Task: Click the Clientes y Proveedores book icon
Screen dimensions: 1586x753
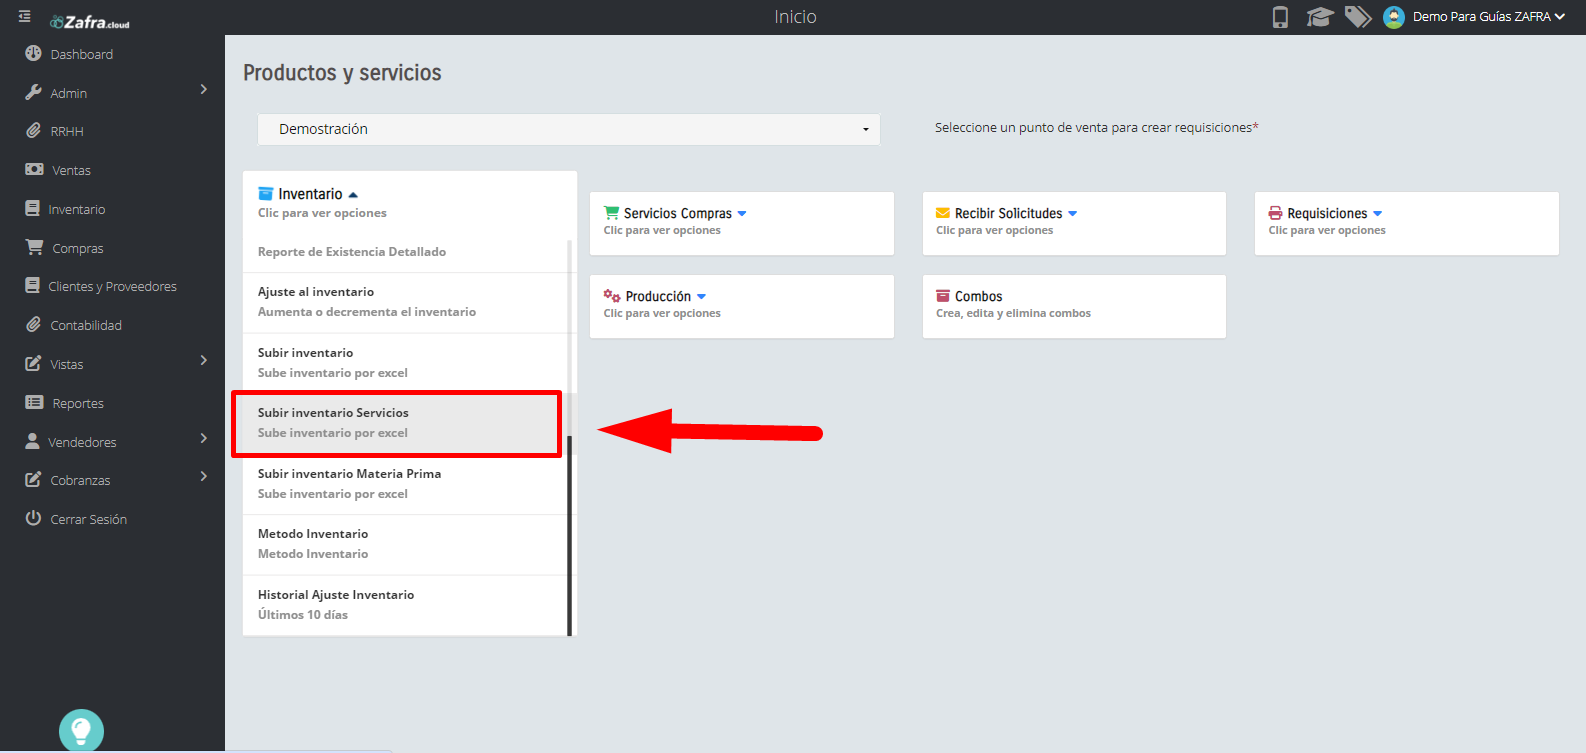Action: [32, 285]
